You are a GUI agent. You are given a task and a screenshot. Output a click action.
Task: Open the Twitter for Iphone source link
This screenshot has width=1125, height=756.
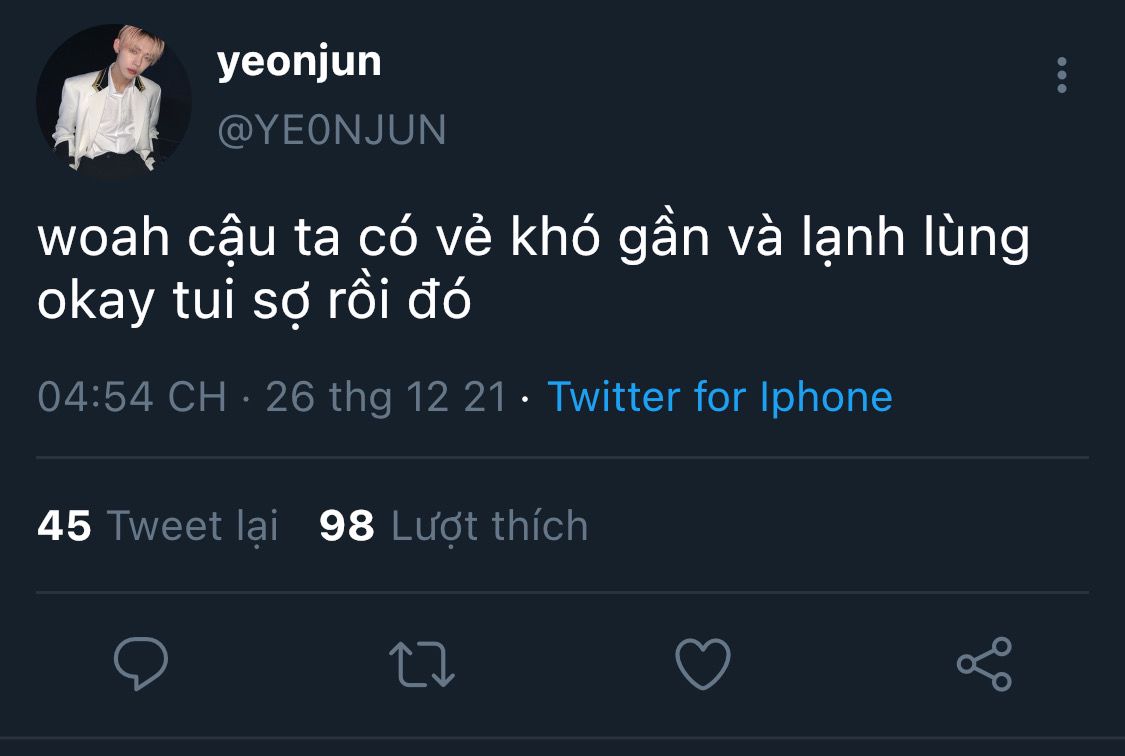(x=720, y=397)
